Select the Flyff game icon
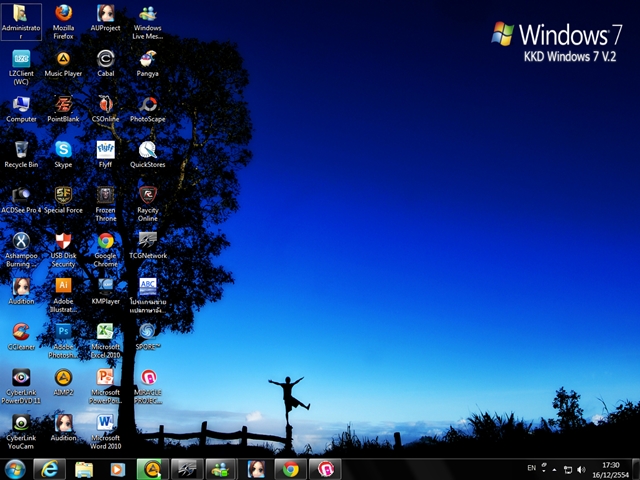 coord(105,155)
